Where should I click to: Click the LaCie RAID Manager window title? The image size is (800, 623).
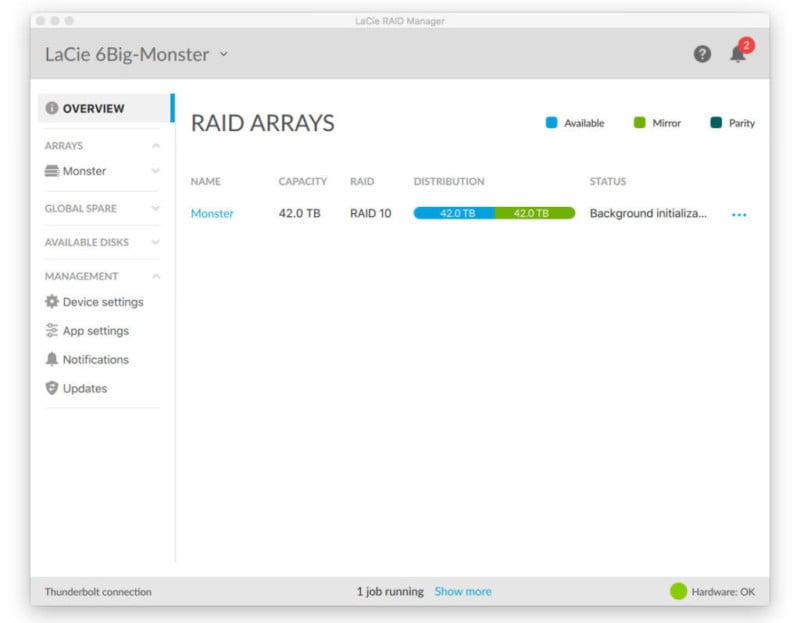click(x=400, y=21)
